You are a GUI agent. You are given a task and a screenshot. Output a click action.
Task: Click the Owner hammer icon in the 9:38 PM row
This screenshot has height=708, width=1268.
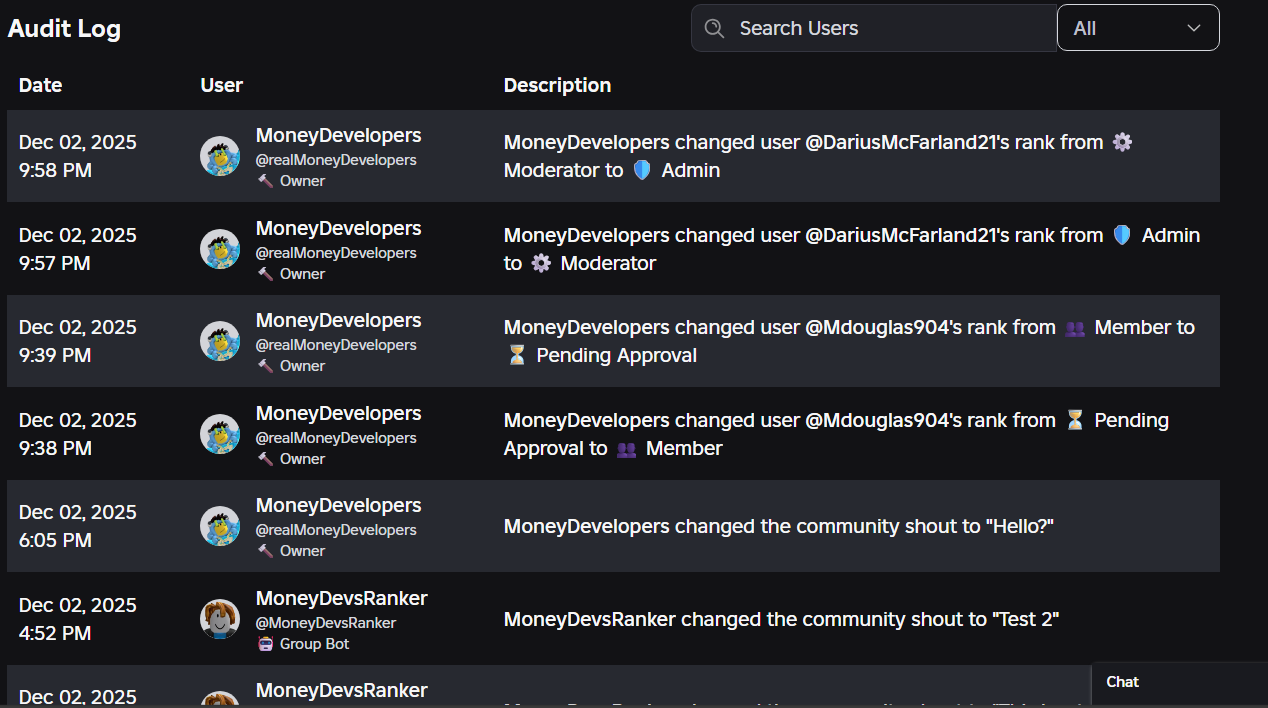coord(265,459)
